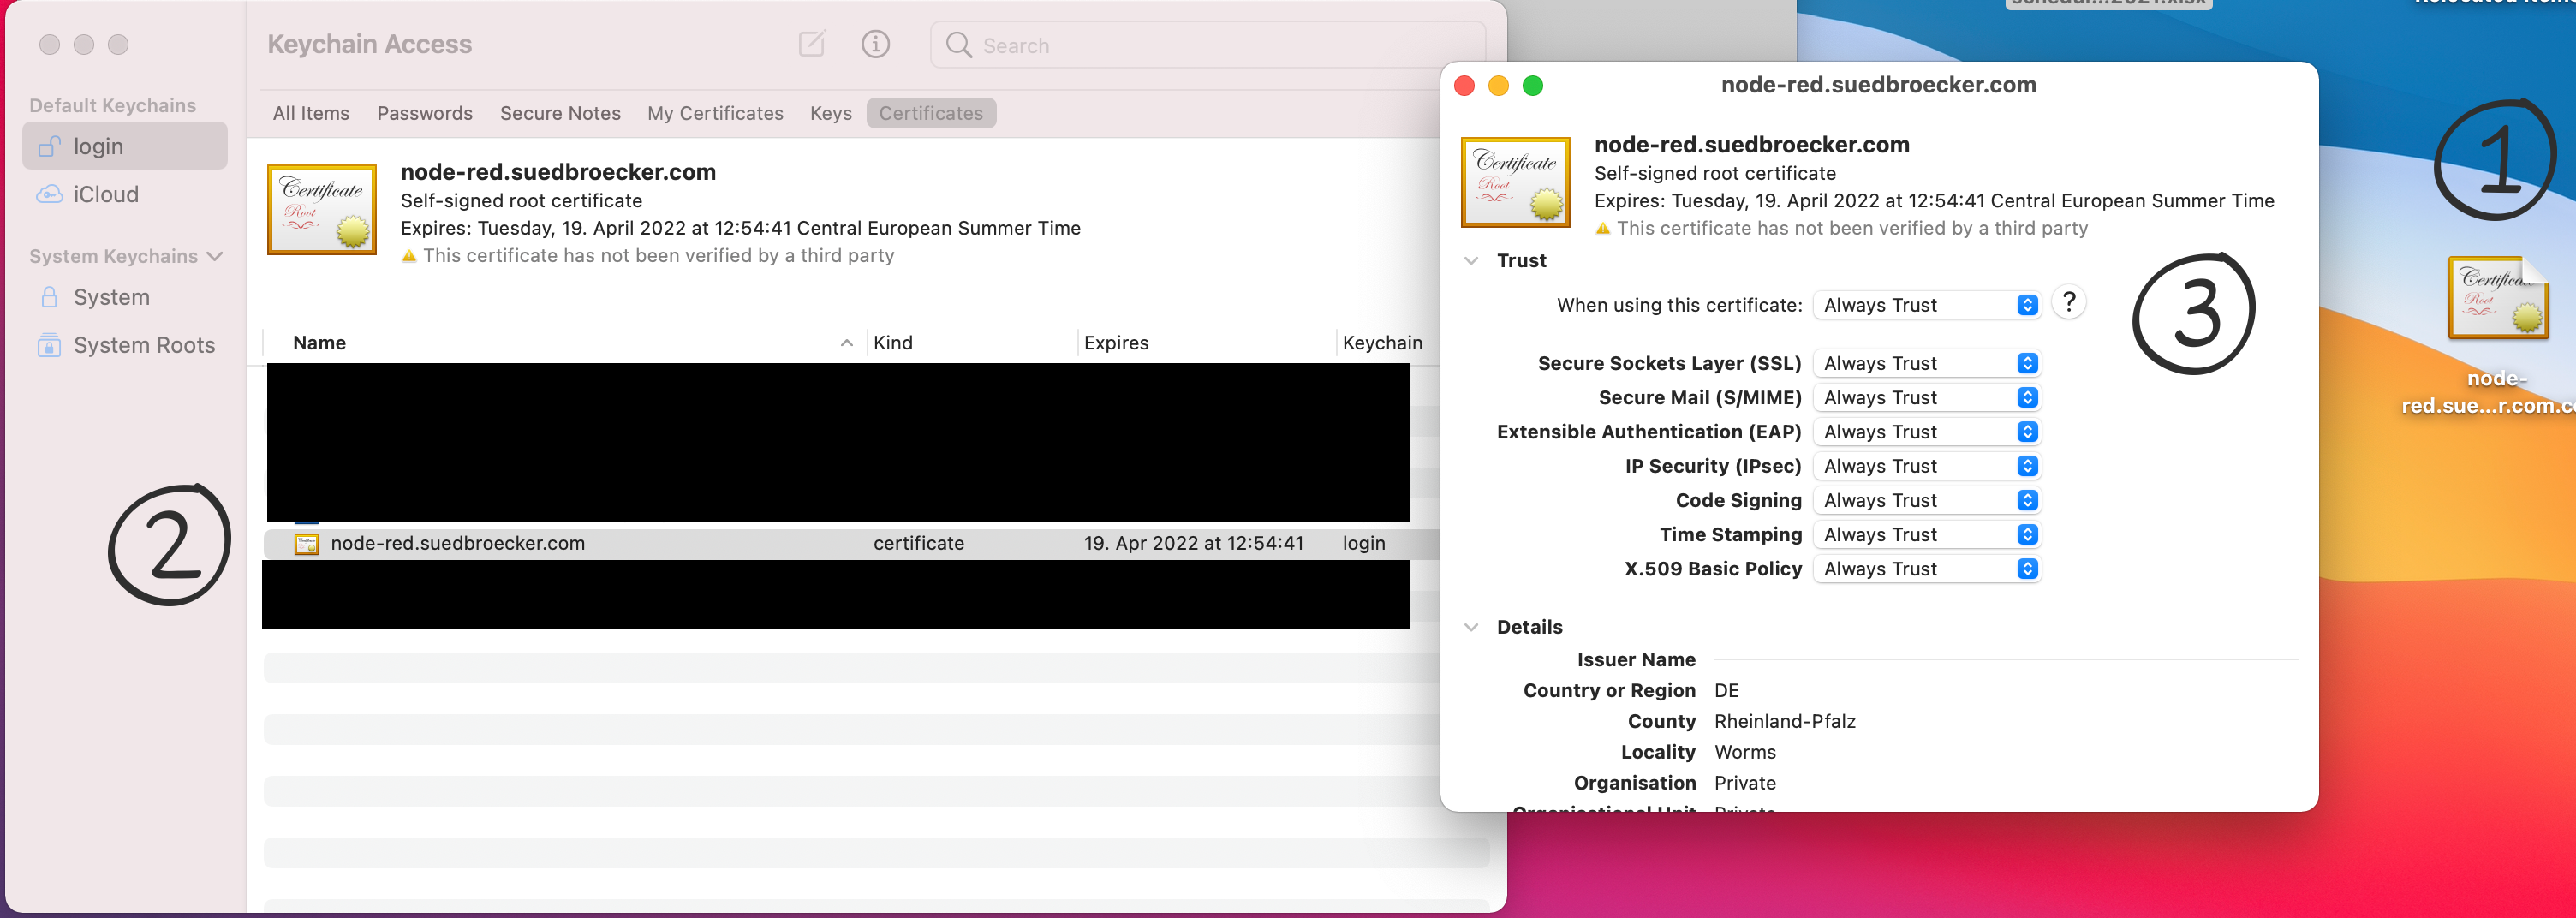Image resolution: width=2576 pixels, height=918 pixels.
Task: Open the X.509 Basic Policy dropdown
Action: coord(1926,569)
